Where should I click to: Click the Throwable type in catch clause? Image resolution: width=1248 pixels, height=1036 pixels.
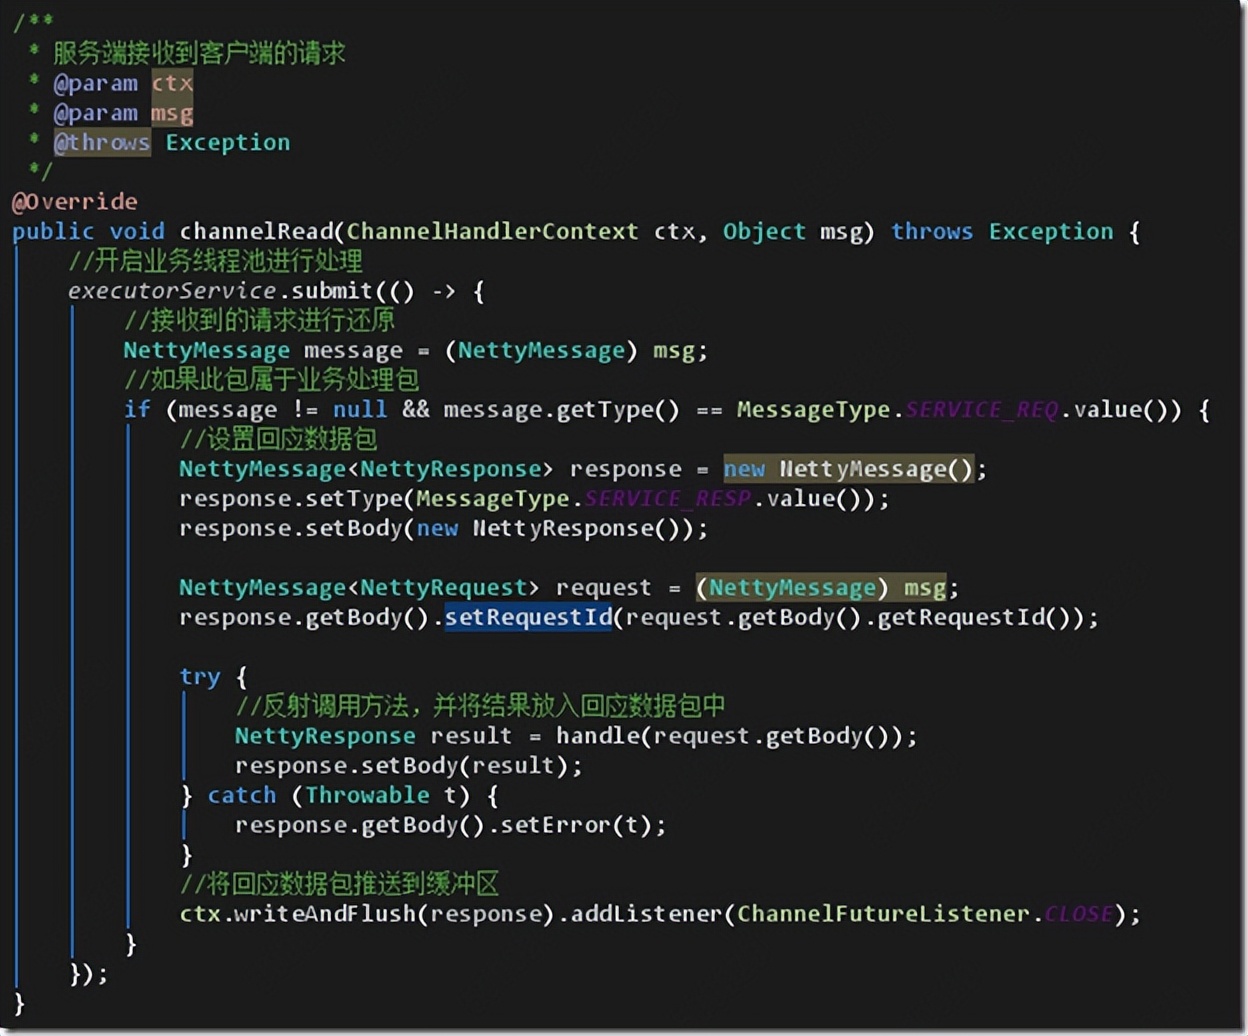(367, 795)
